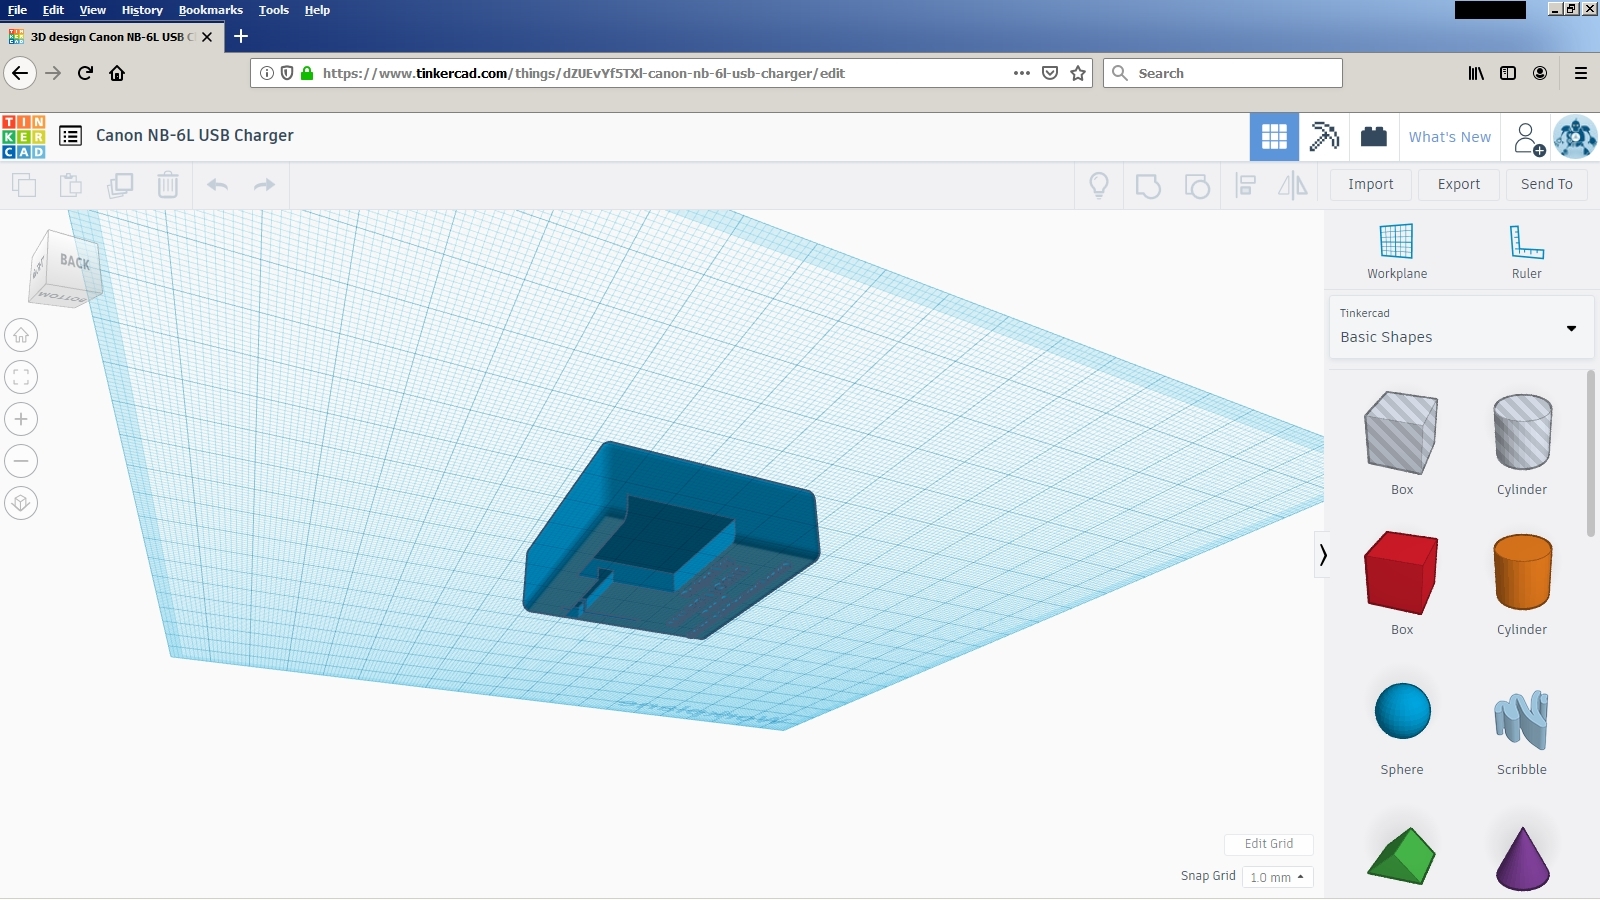Click the design name Canon NB-6L USB Charger
Viewport: 1600px width, 900px height.
(195, 136)
